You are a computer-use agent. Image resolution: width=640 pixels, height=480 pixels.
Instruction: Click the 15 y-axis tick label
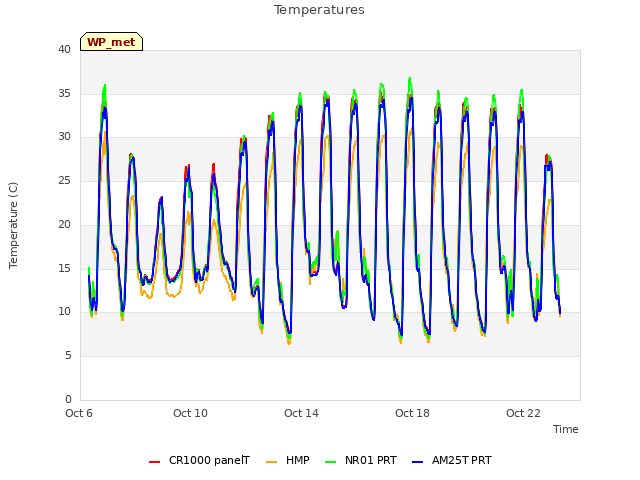click(x=64, y=268)
